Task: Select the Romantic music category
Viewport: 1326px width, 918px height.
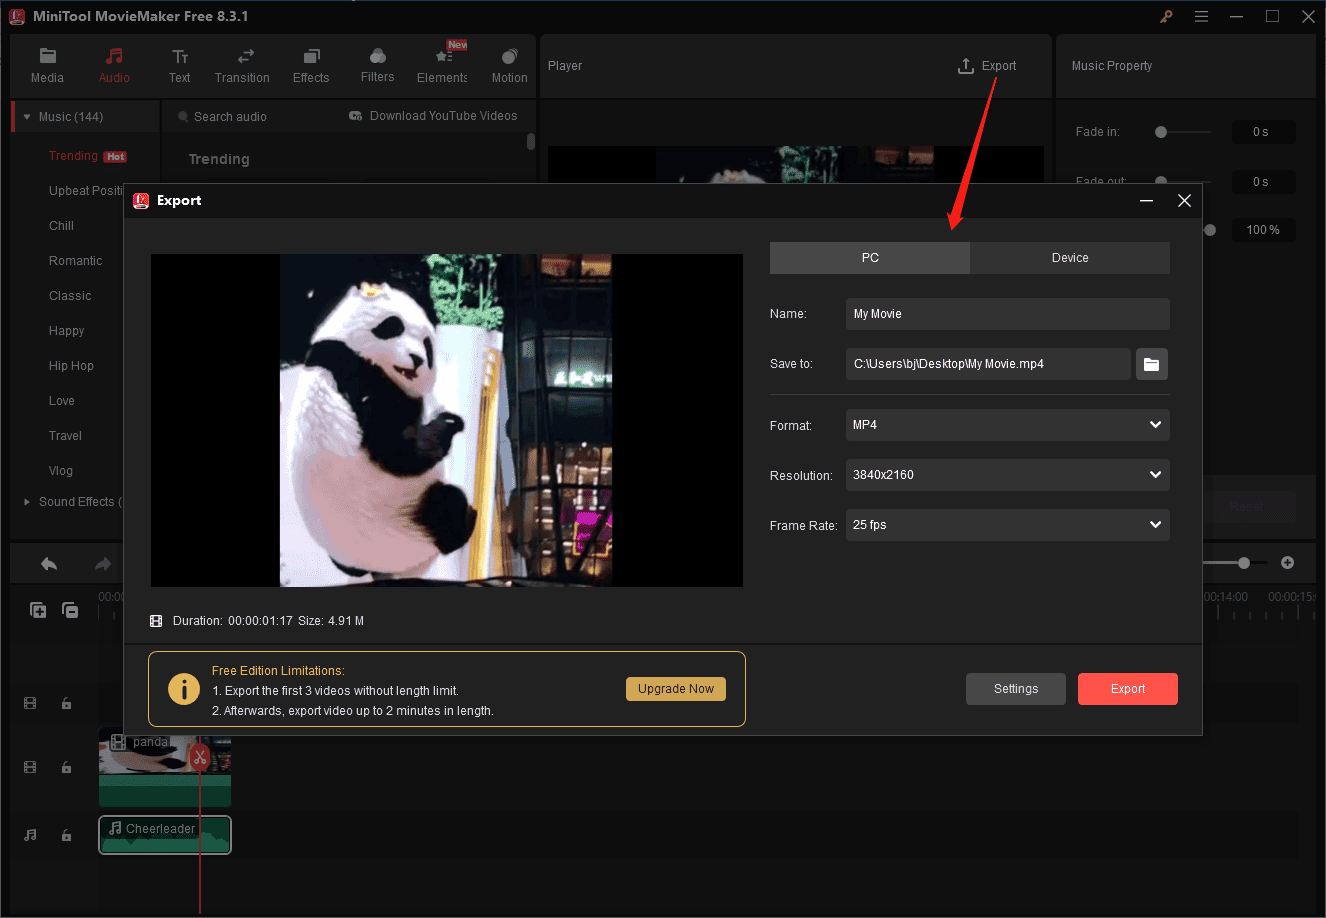Action: coord(75,260)
